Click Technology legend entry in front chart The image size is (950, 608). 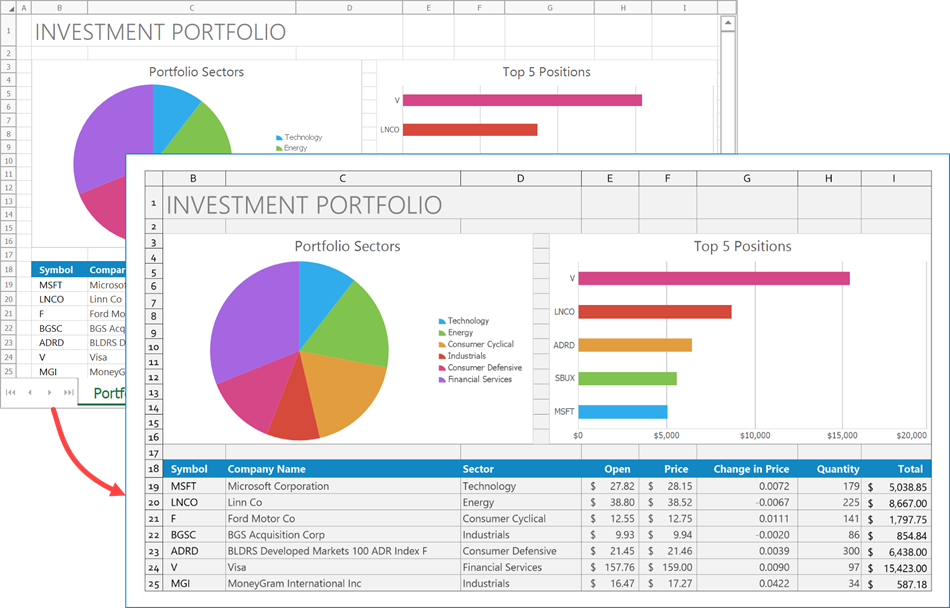463,321
